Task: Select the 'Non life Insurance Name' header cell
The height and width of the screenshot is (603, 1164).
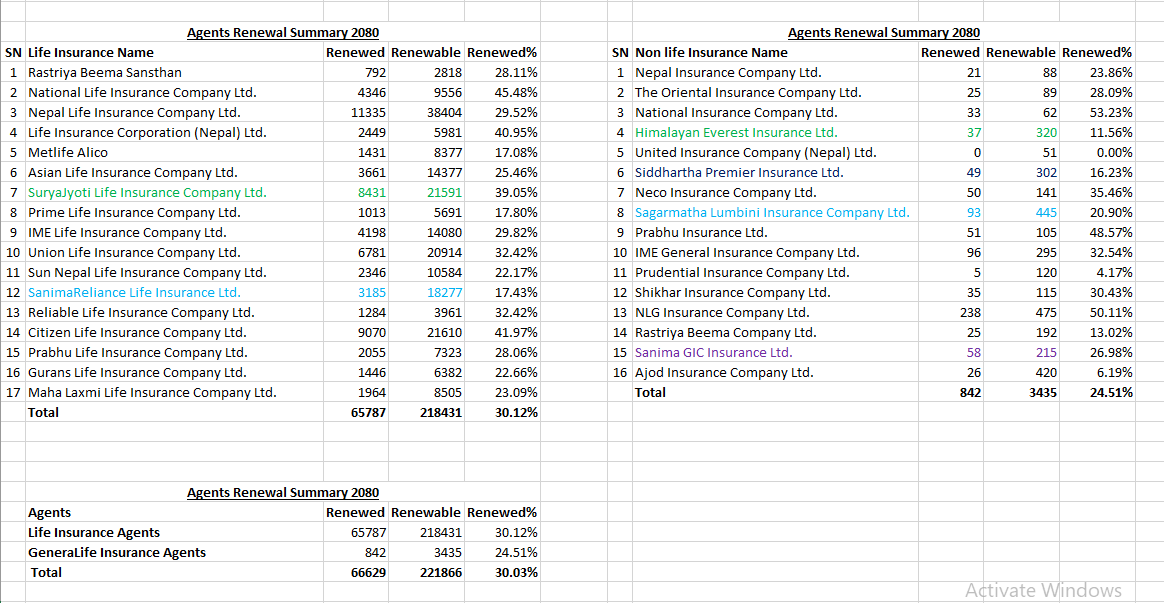Action: pyautogui.click(x=711, y=52)
